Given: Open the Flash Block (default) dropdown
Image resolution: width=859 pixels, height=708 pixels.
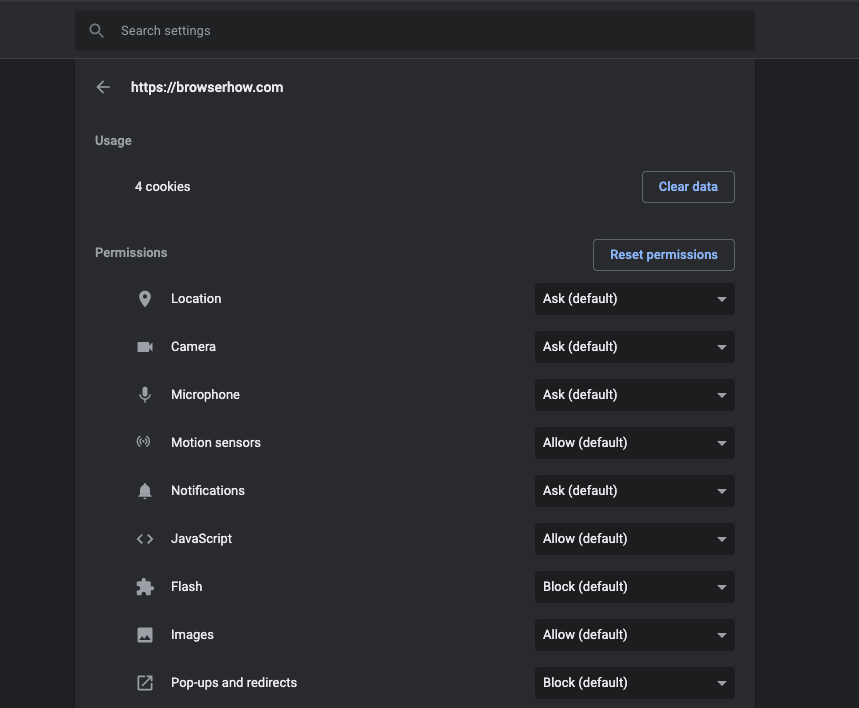Looking at the screenshot, I should click(634, 587).
